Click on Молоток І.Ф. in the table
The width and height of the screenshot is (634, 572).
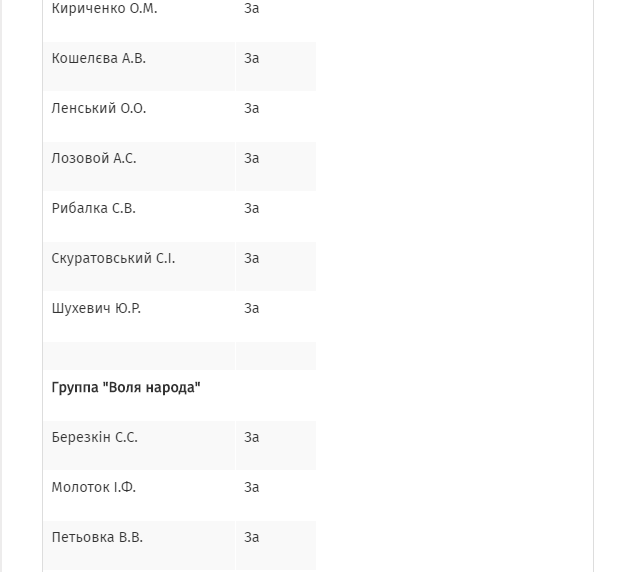tap(94, 488)
